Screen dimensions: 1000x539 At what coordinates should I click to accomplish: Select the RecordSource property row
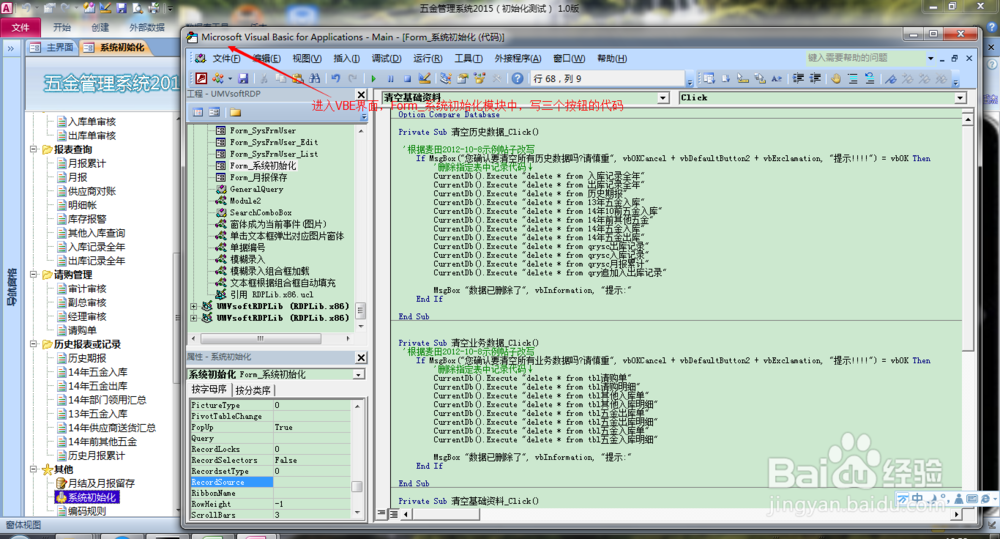(x=270, y=482)
